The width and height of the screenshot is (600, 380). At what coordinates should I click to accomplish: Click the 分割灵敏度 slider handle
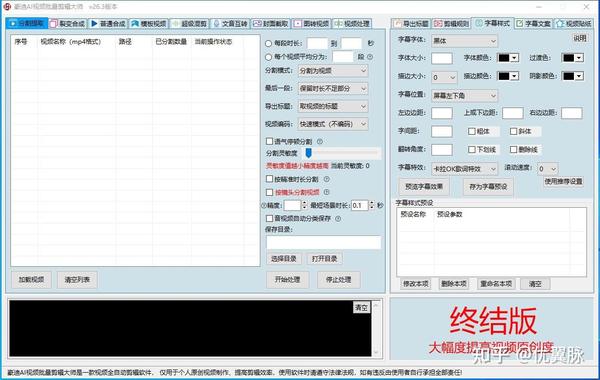pyautogui.click(x=308, y=153)
